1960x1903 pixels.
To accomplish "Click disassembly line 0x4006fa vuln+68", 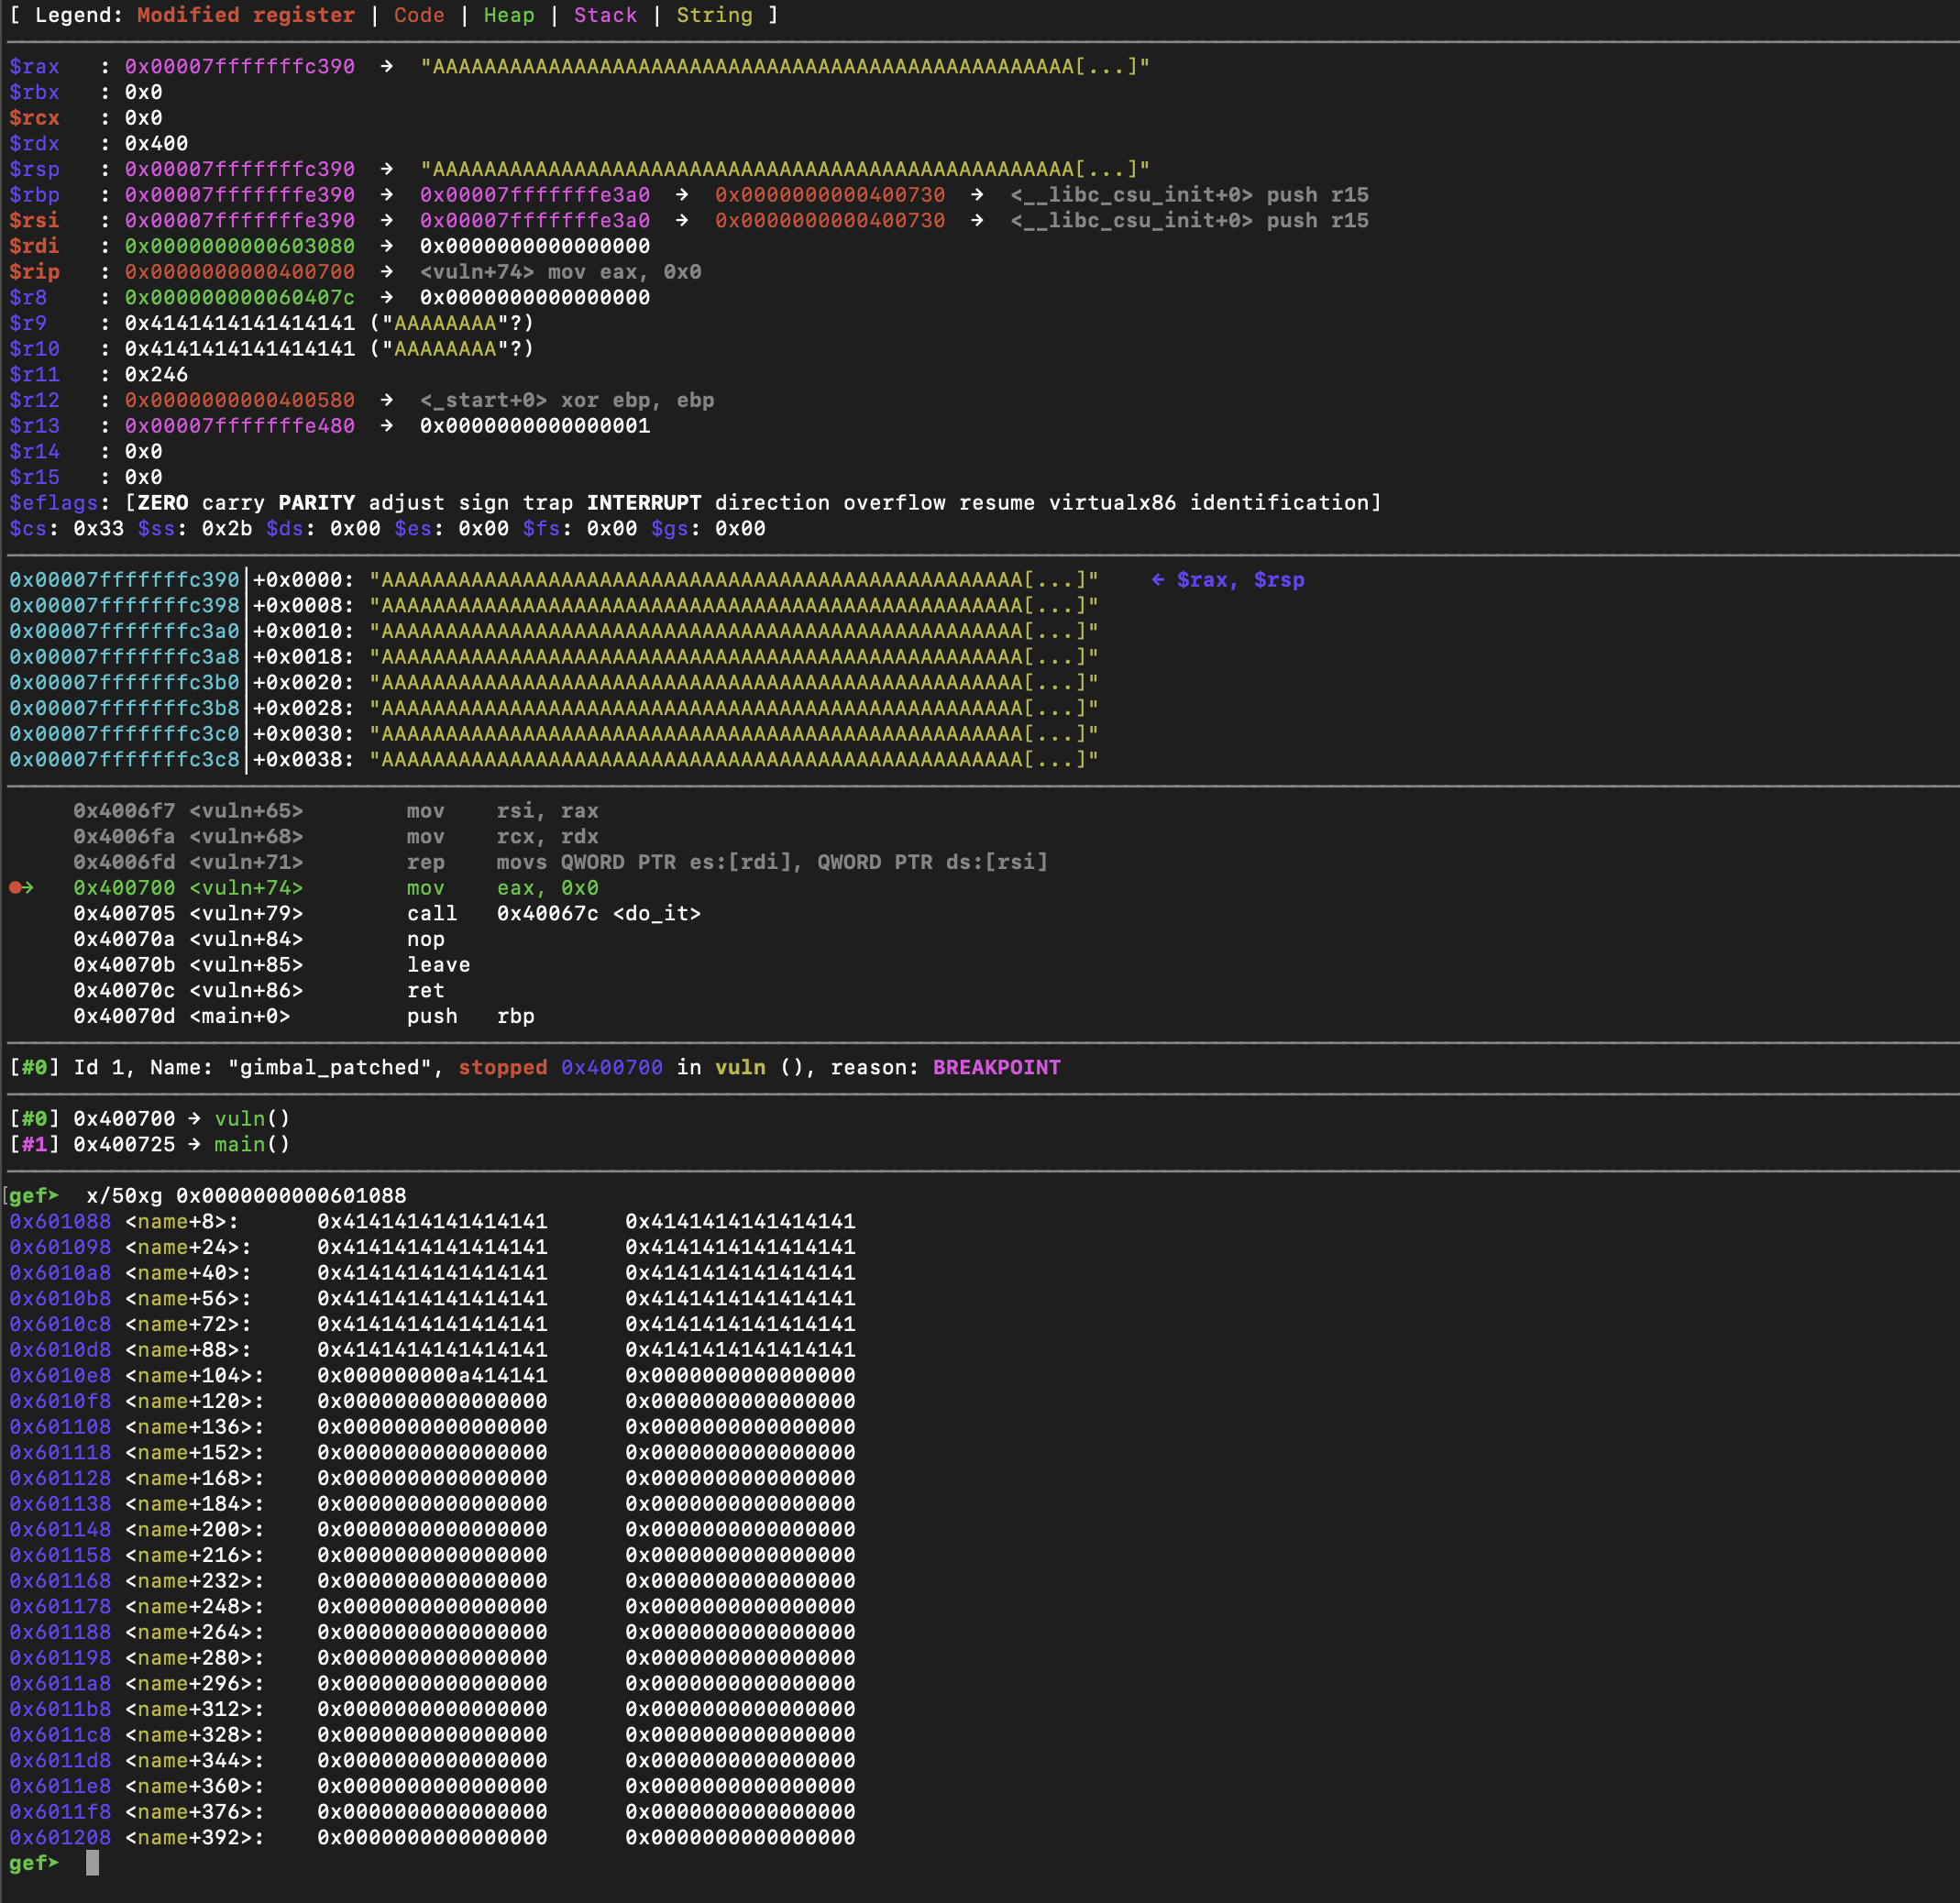I will 336,836.
